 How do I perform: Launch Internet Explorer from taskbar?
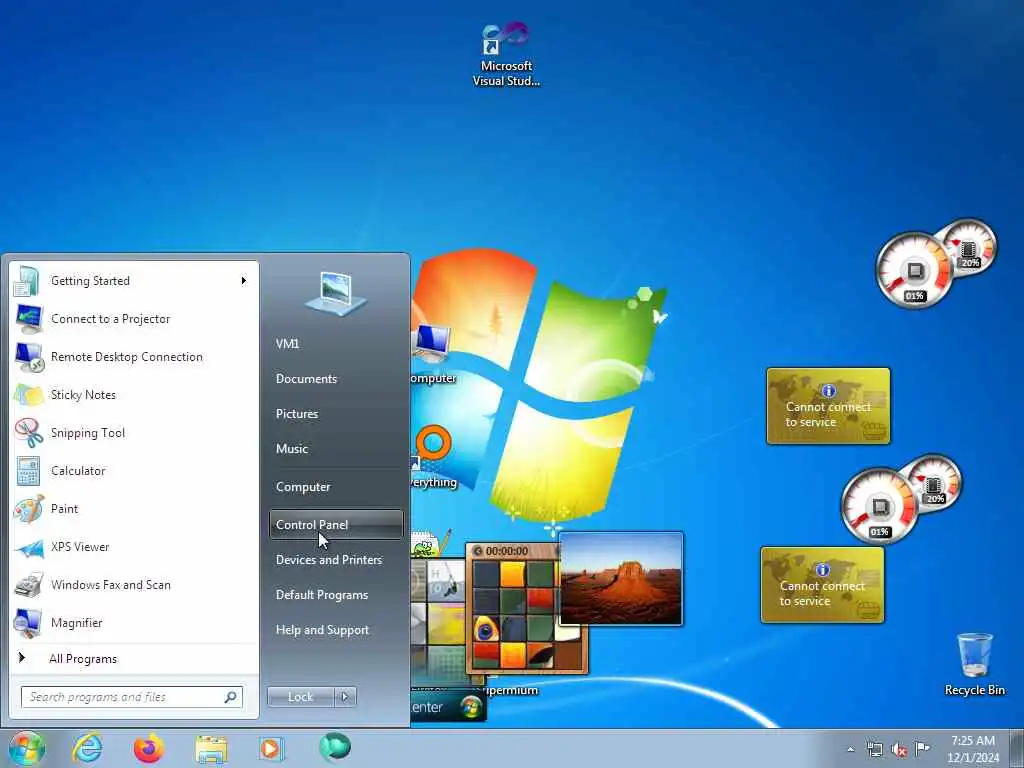(x=88, y=748)
